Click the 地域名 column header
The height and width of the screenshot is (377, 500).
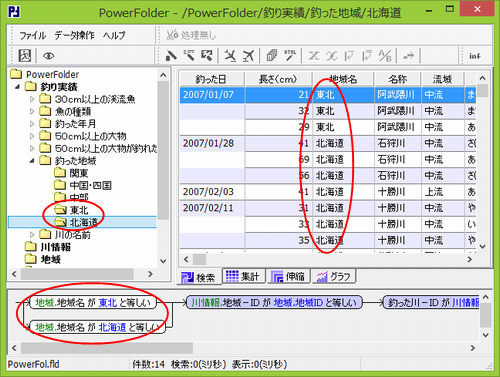[343, 79]
